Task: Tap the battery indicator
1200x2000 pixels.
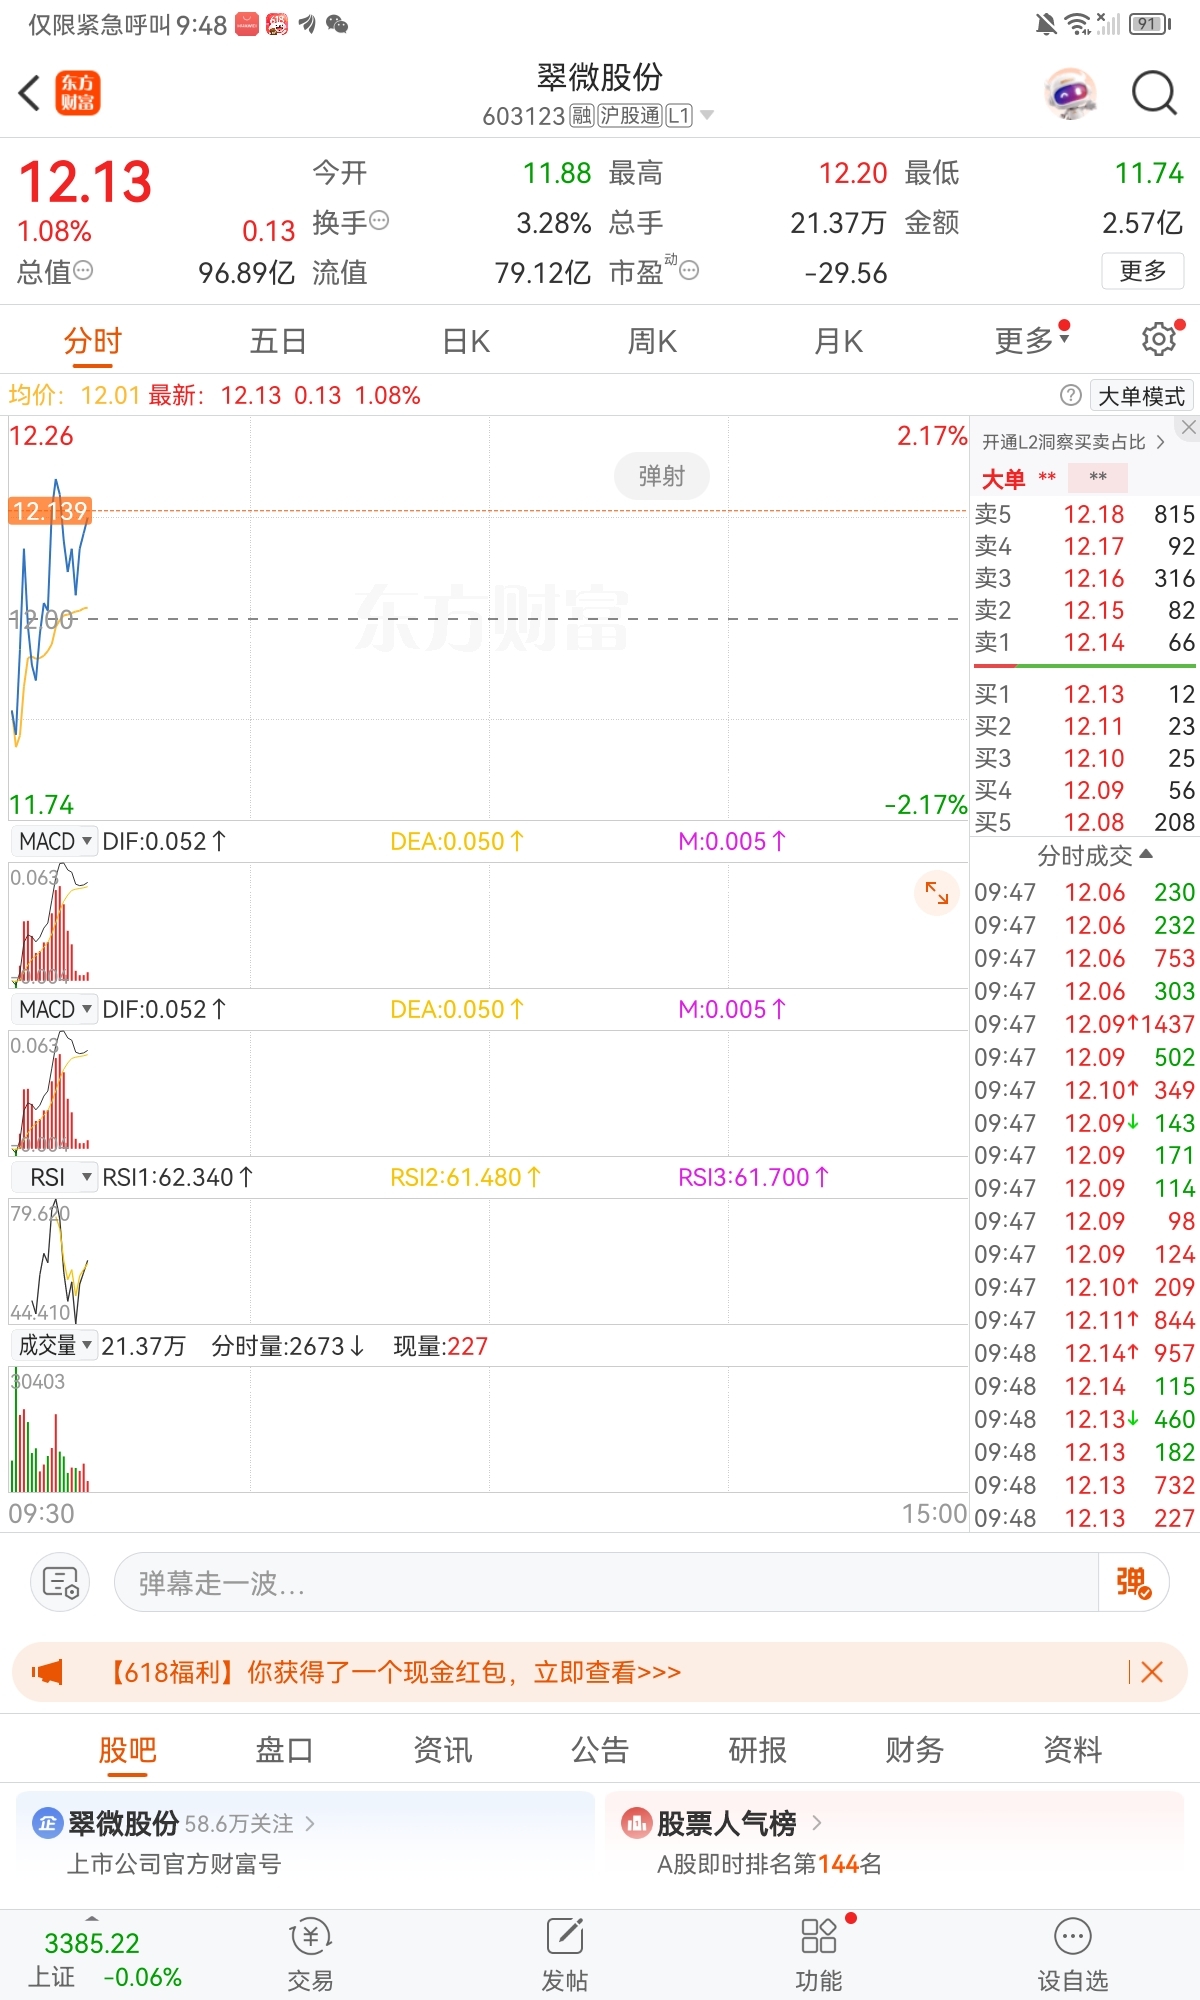Action: tap(1150, 24)
